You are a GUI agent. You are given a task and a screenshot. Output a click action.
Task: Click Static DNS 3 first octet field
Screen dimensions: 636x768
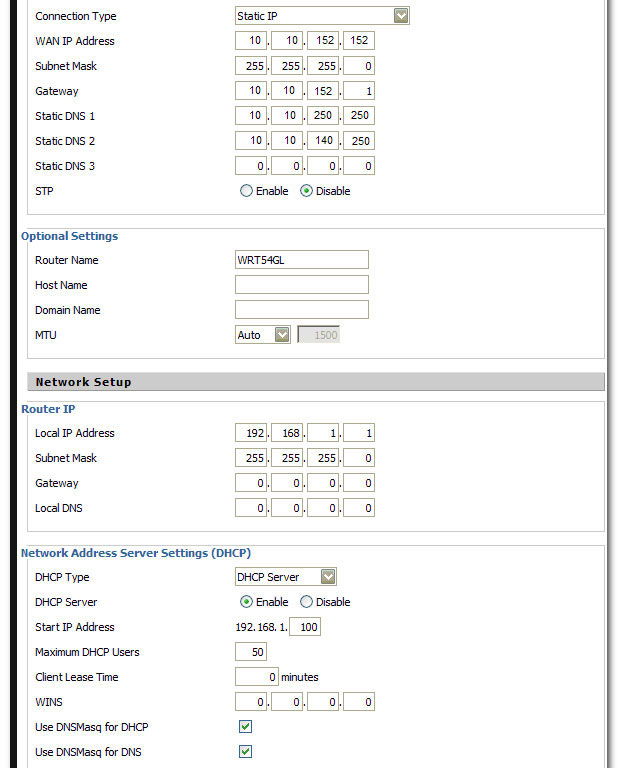(x=251, y=166)
